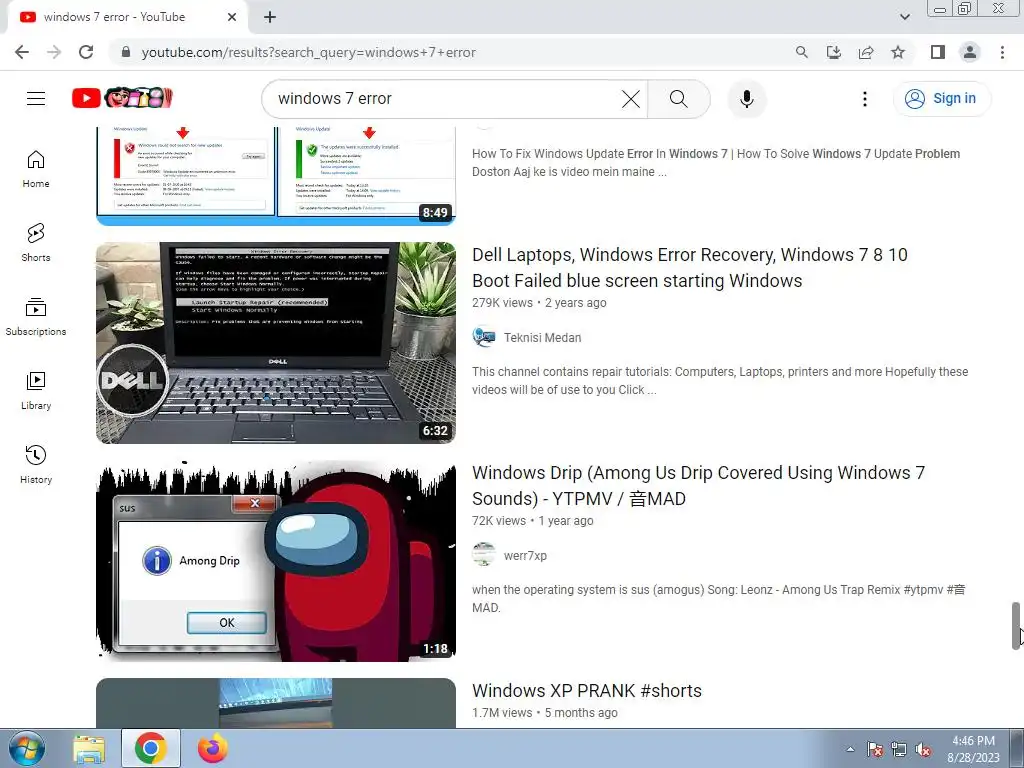Open YouTube settings three-dot menu
This screenshot has height=768, width=1024.
click(x=865, y=99)
